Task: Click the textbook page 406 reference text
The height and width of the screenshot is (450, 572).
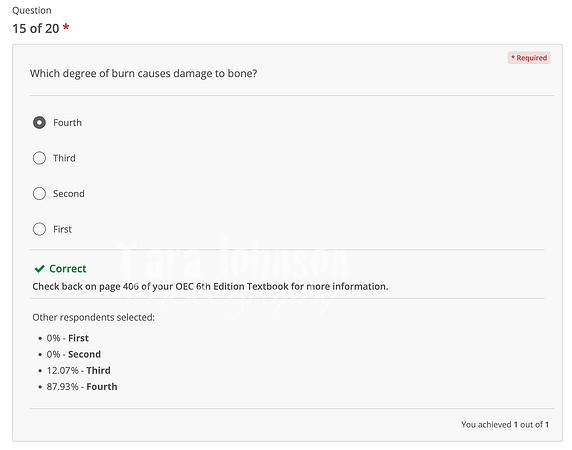Action: pos(210,287)
